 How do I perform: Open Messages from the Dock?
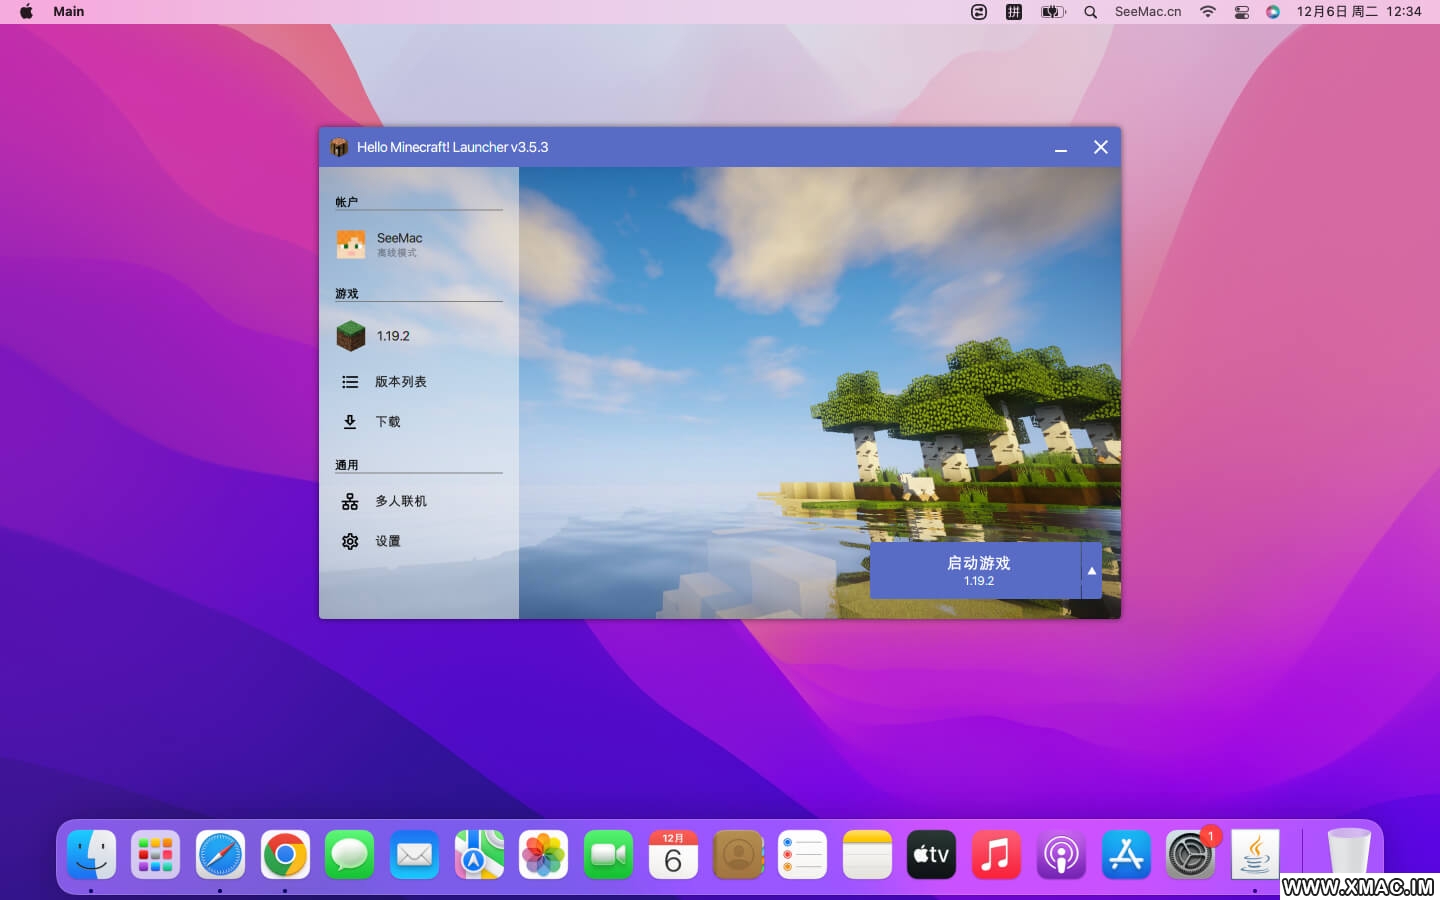click(x=350, y=855)
